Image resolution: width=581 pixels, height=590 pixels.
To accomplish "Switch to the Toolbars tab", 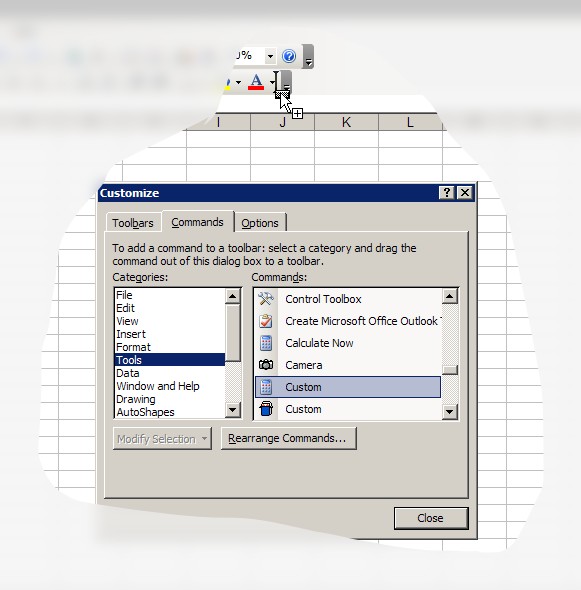I will click(133, 223).
